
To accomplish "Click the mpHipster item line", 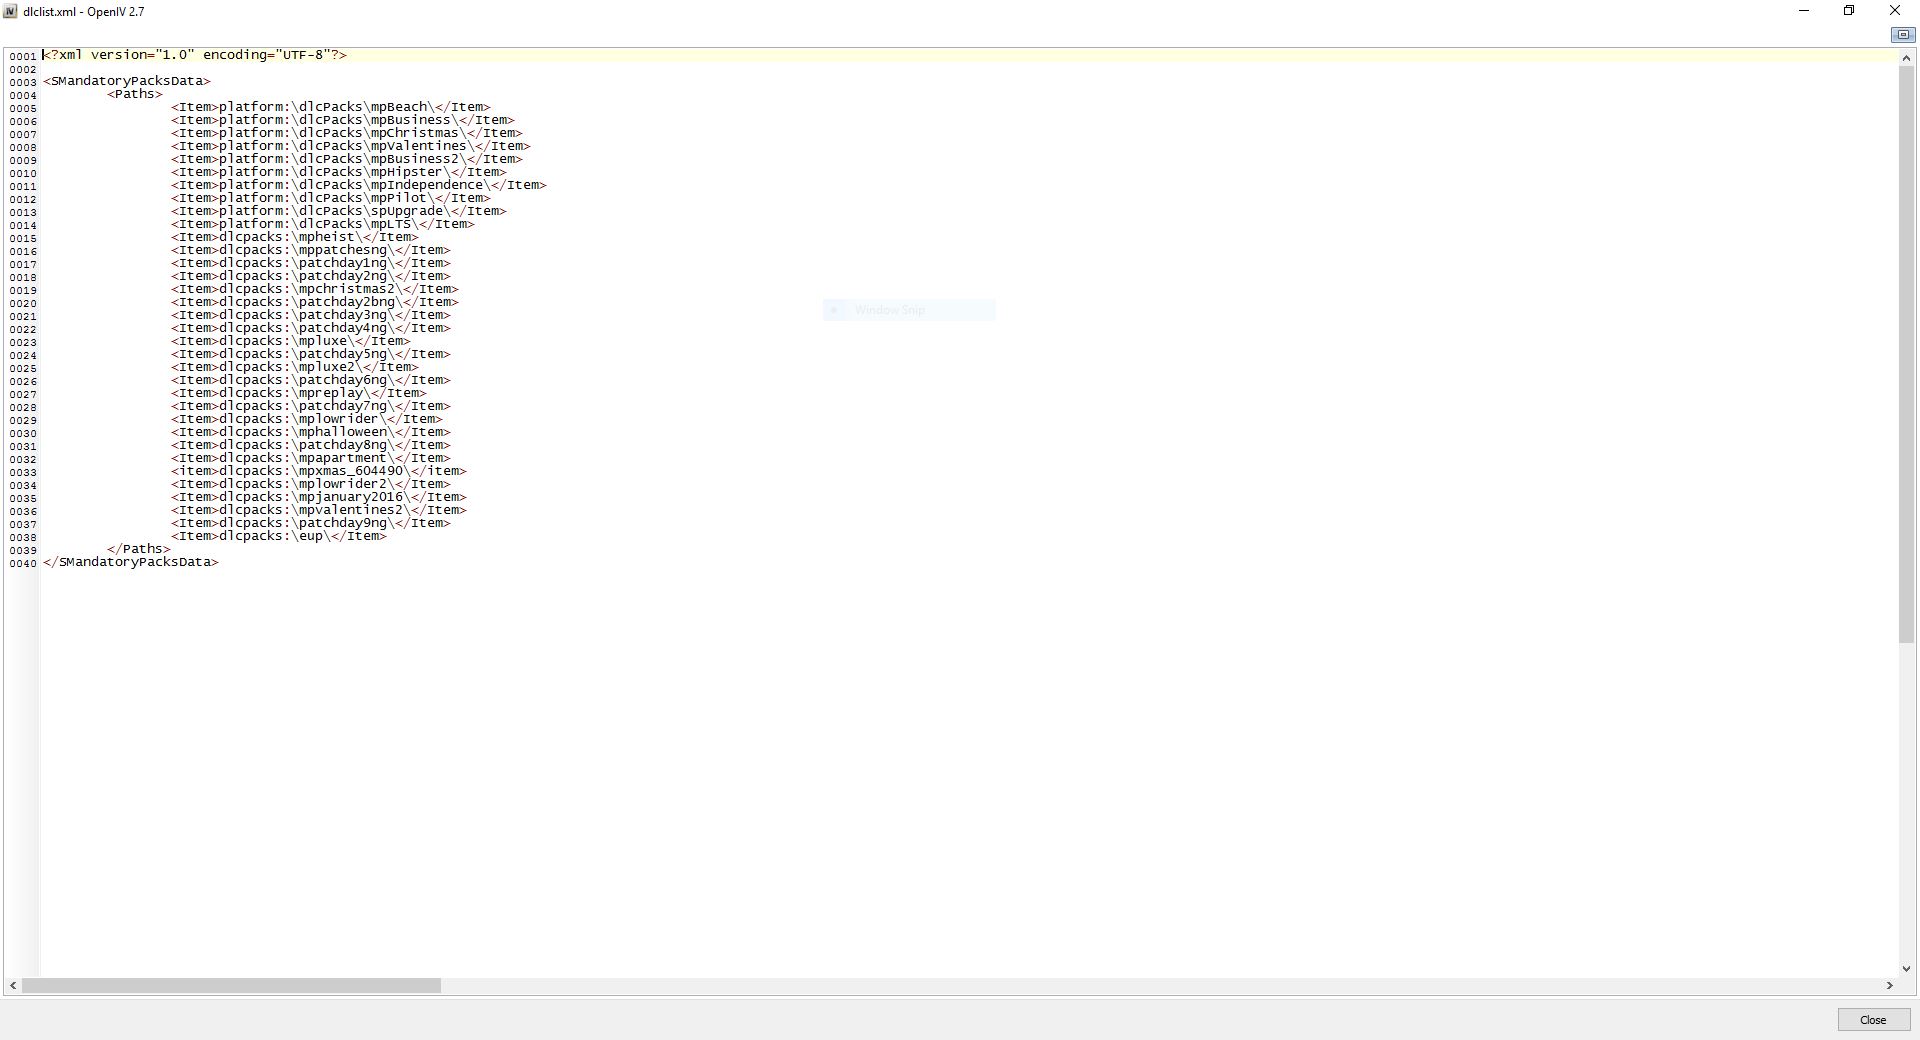I will [x=339, y=172].
